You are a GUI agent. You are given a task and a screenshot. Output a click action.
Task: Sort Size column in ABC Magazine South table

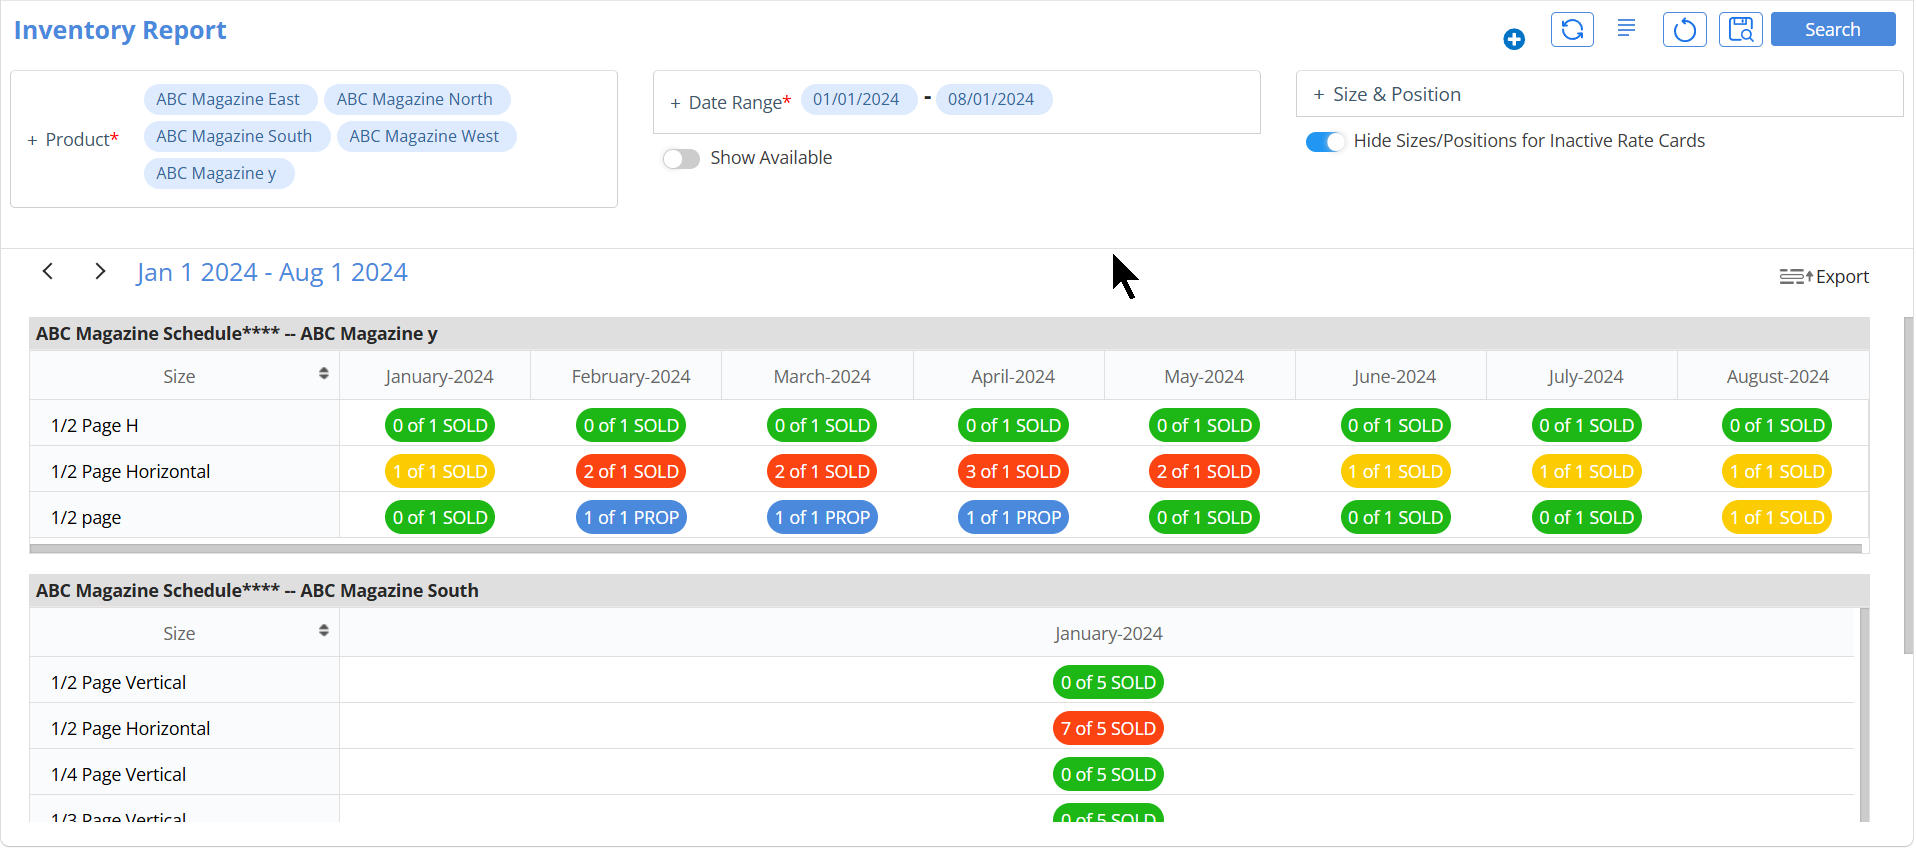324,631
